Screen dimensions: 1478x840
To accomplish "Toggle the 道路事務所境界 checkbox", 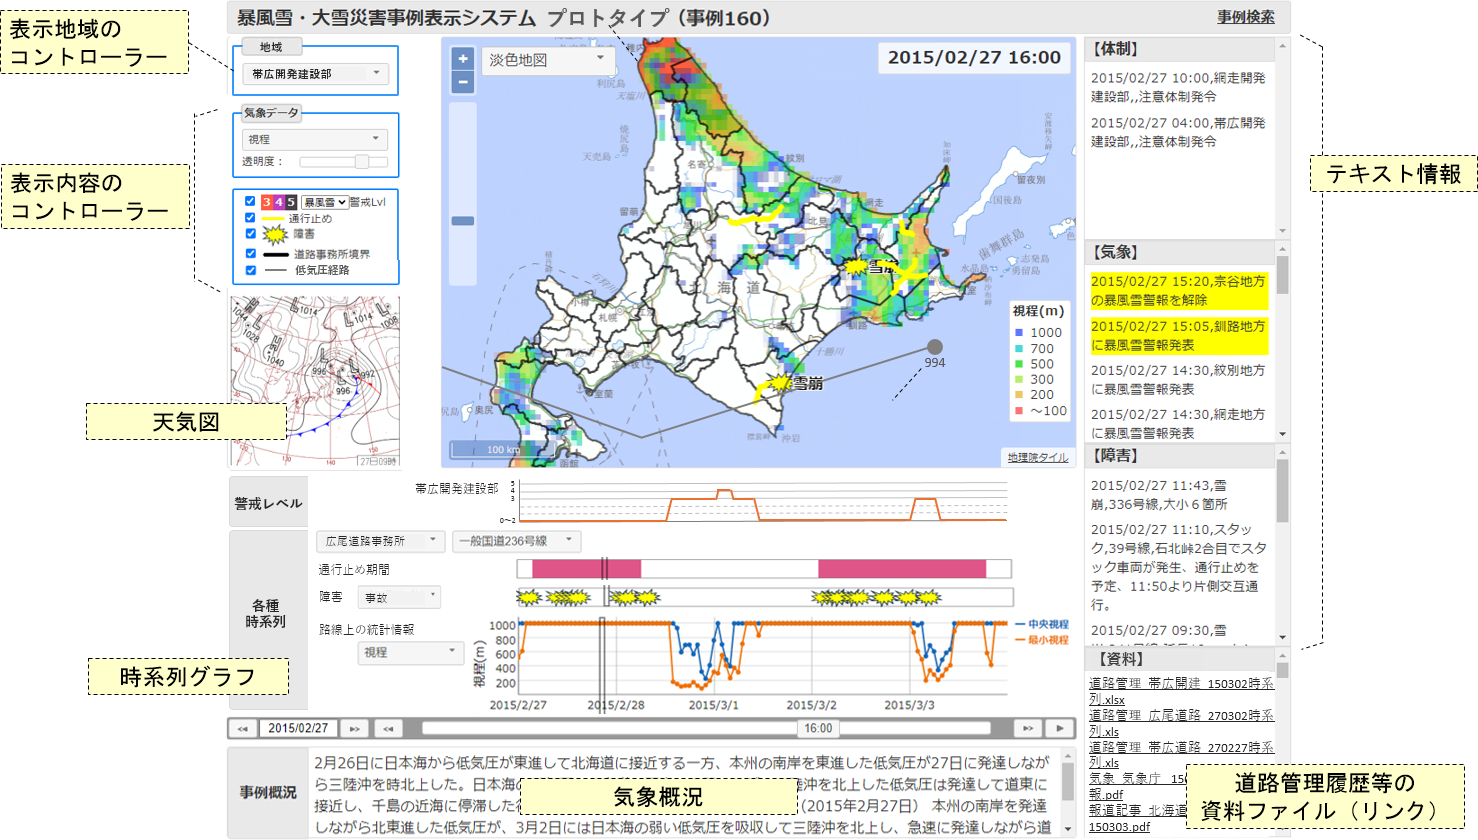I will point(250,253).
